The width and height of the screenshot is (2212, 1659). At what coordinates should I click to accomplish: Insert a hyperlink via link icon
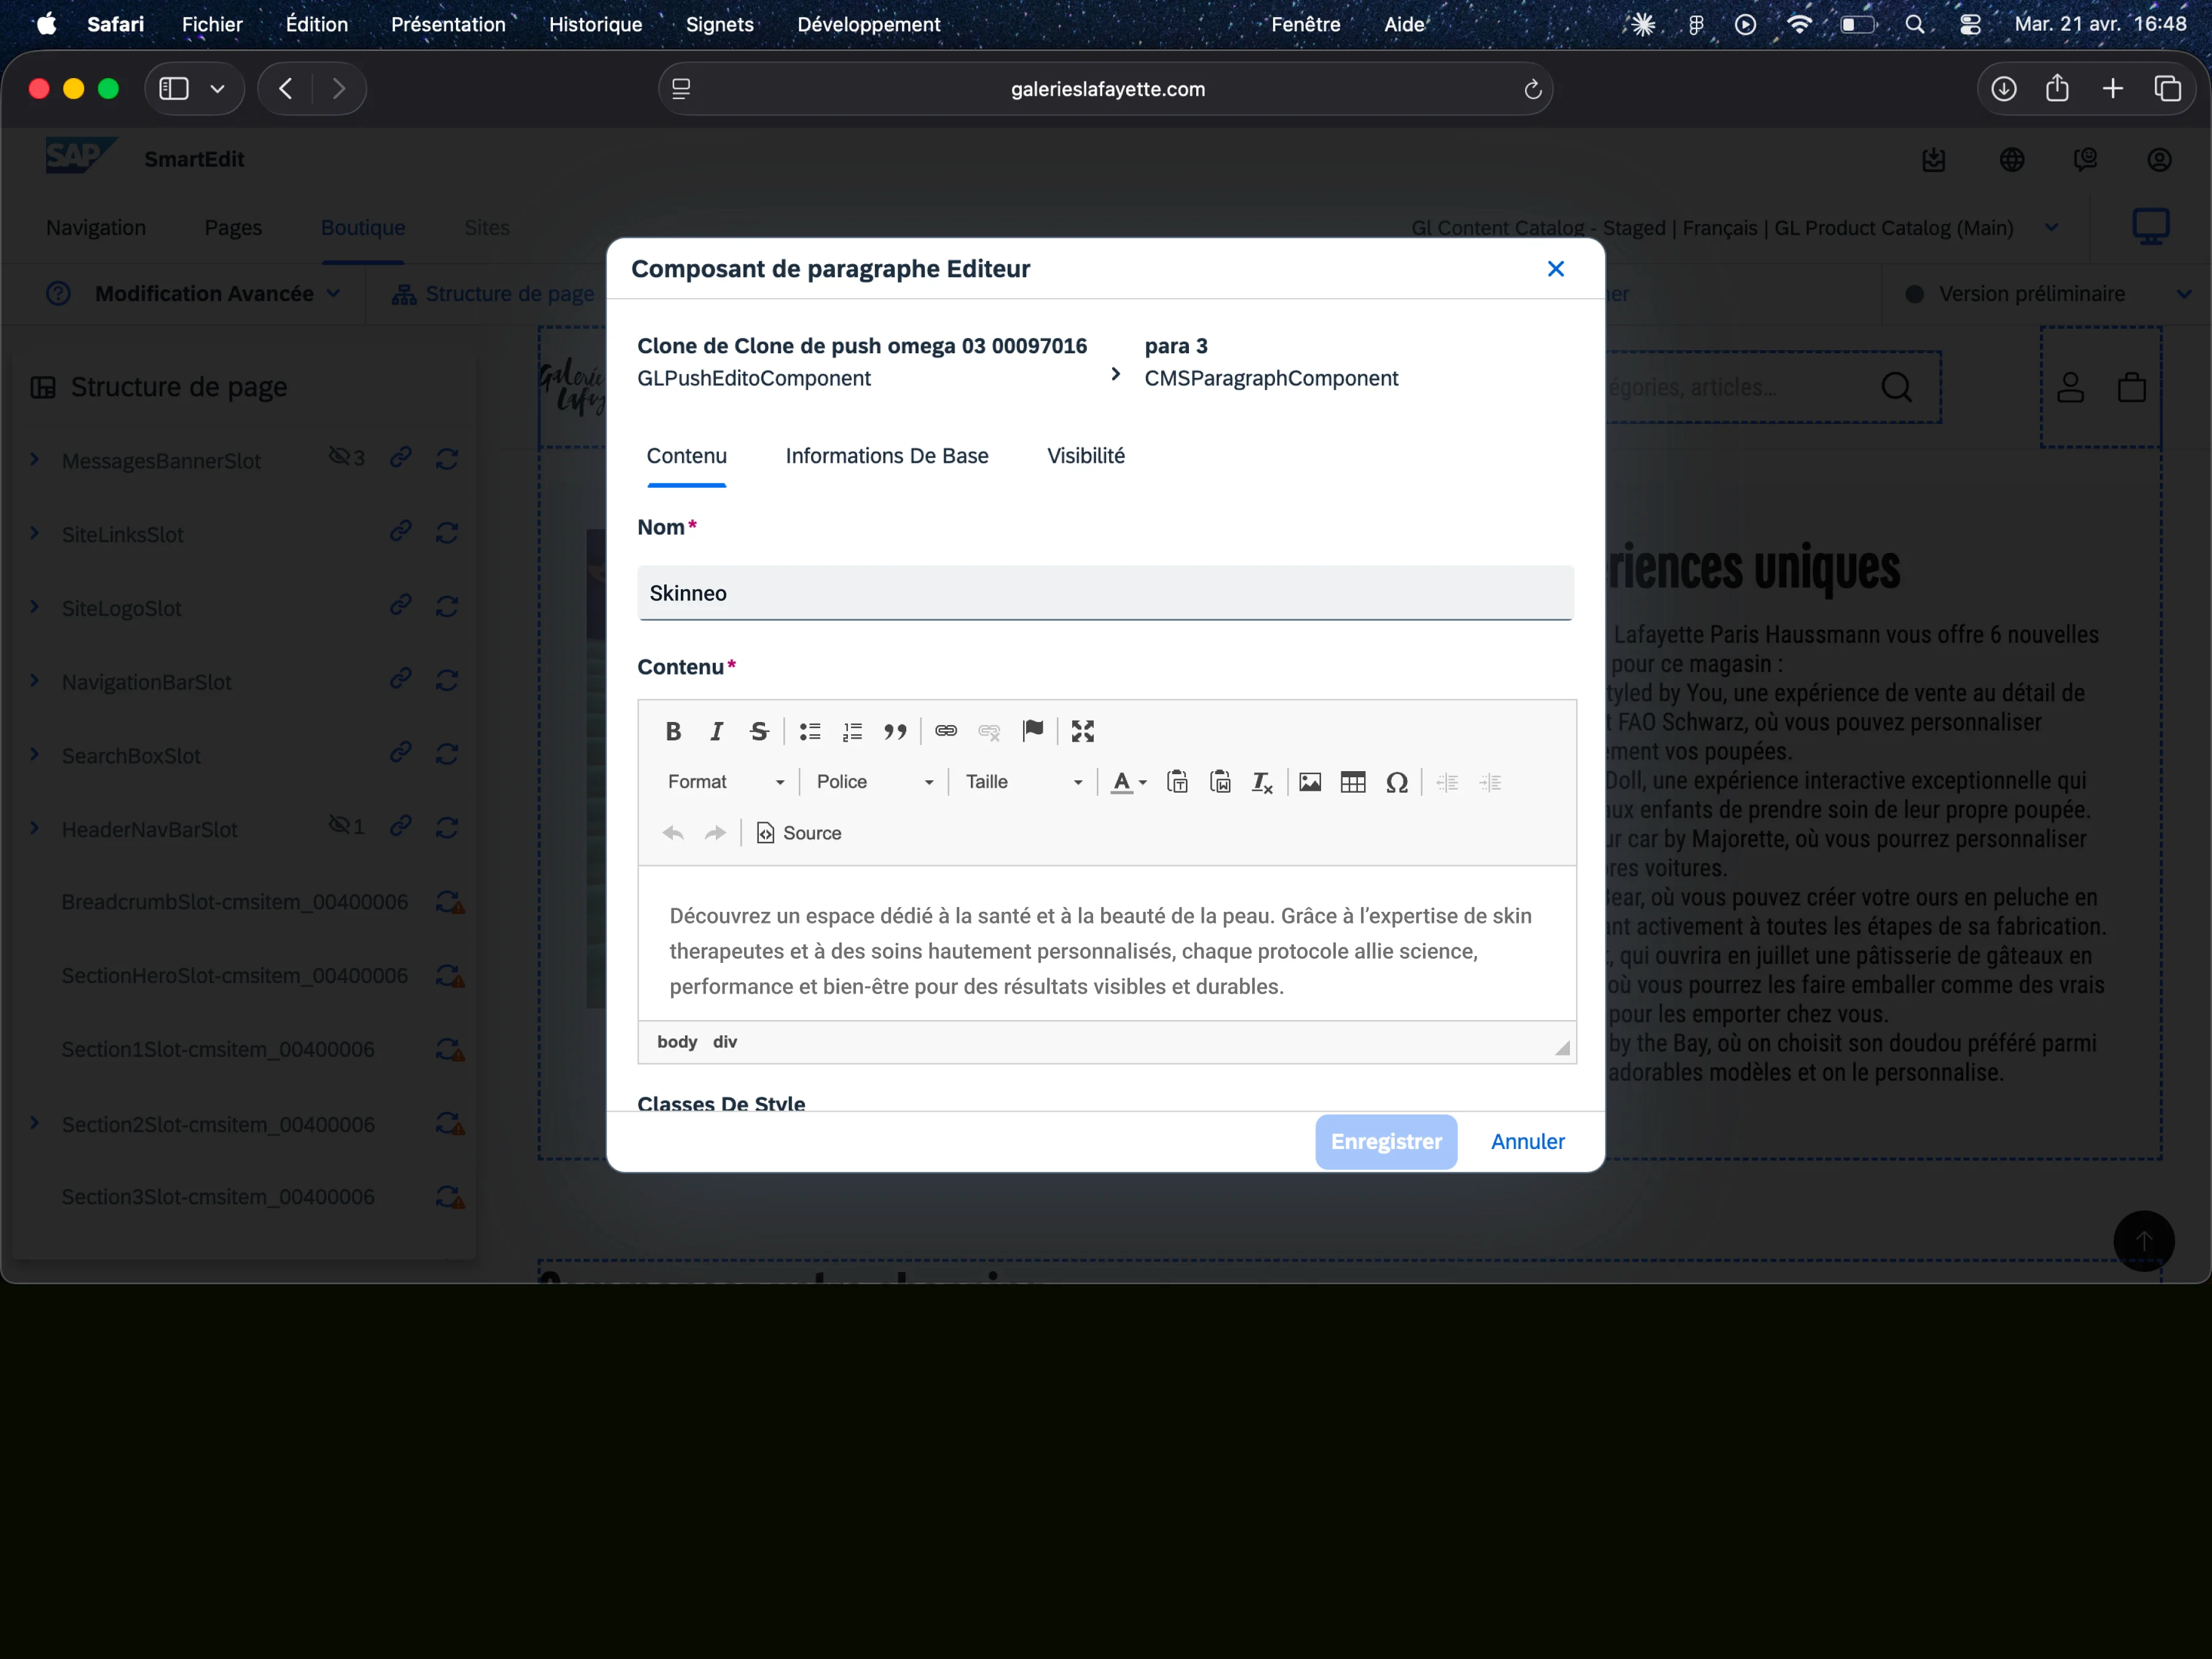click(x=946, y=732)
